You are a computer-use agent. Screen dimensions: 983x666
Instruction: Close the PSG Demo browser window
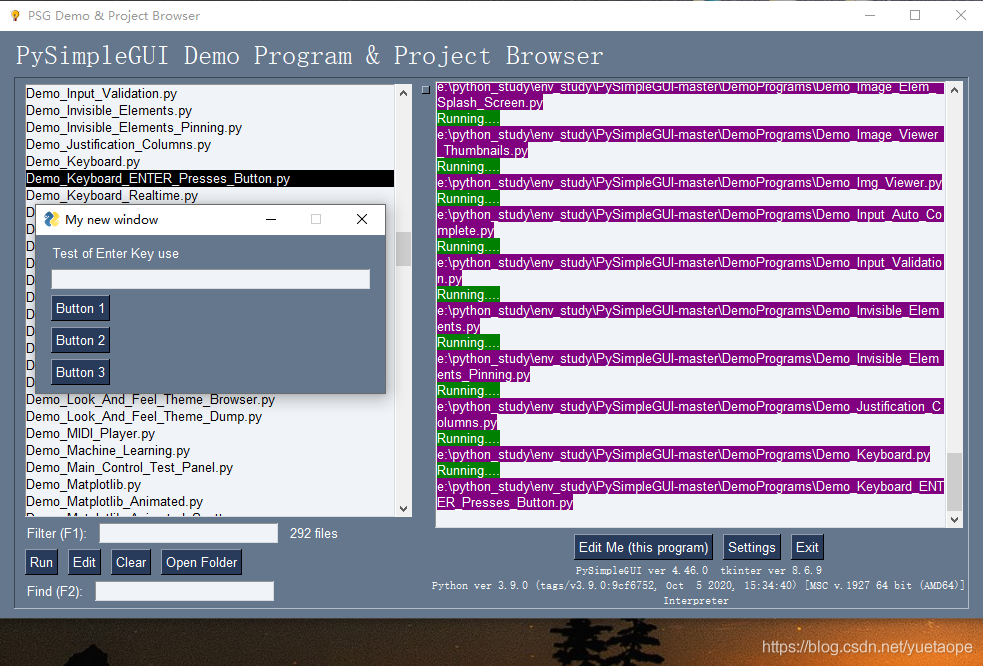(x=960, y=16)
